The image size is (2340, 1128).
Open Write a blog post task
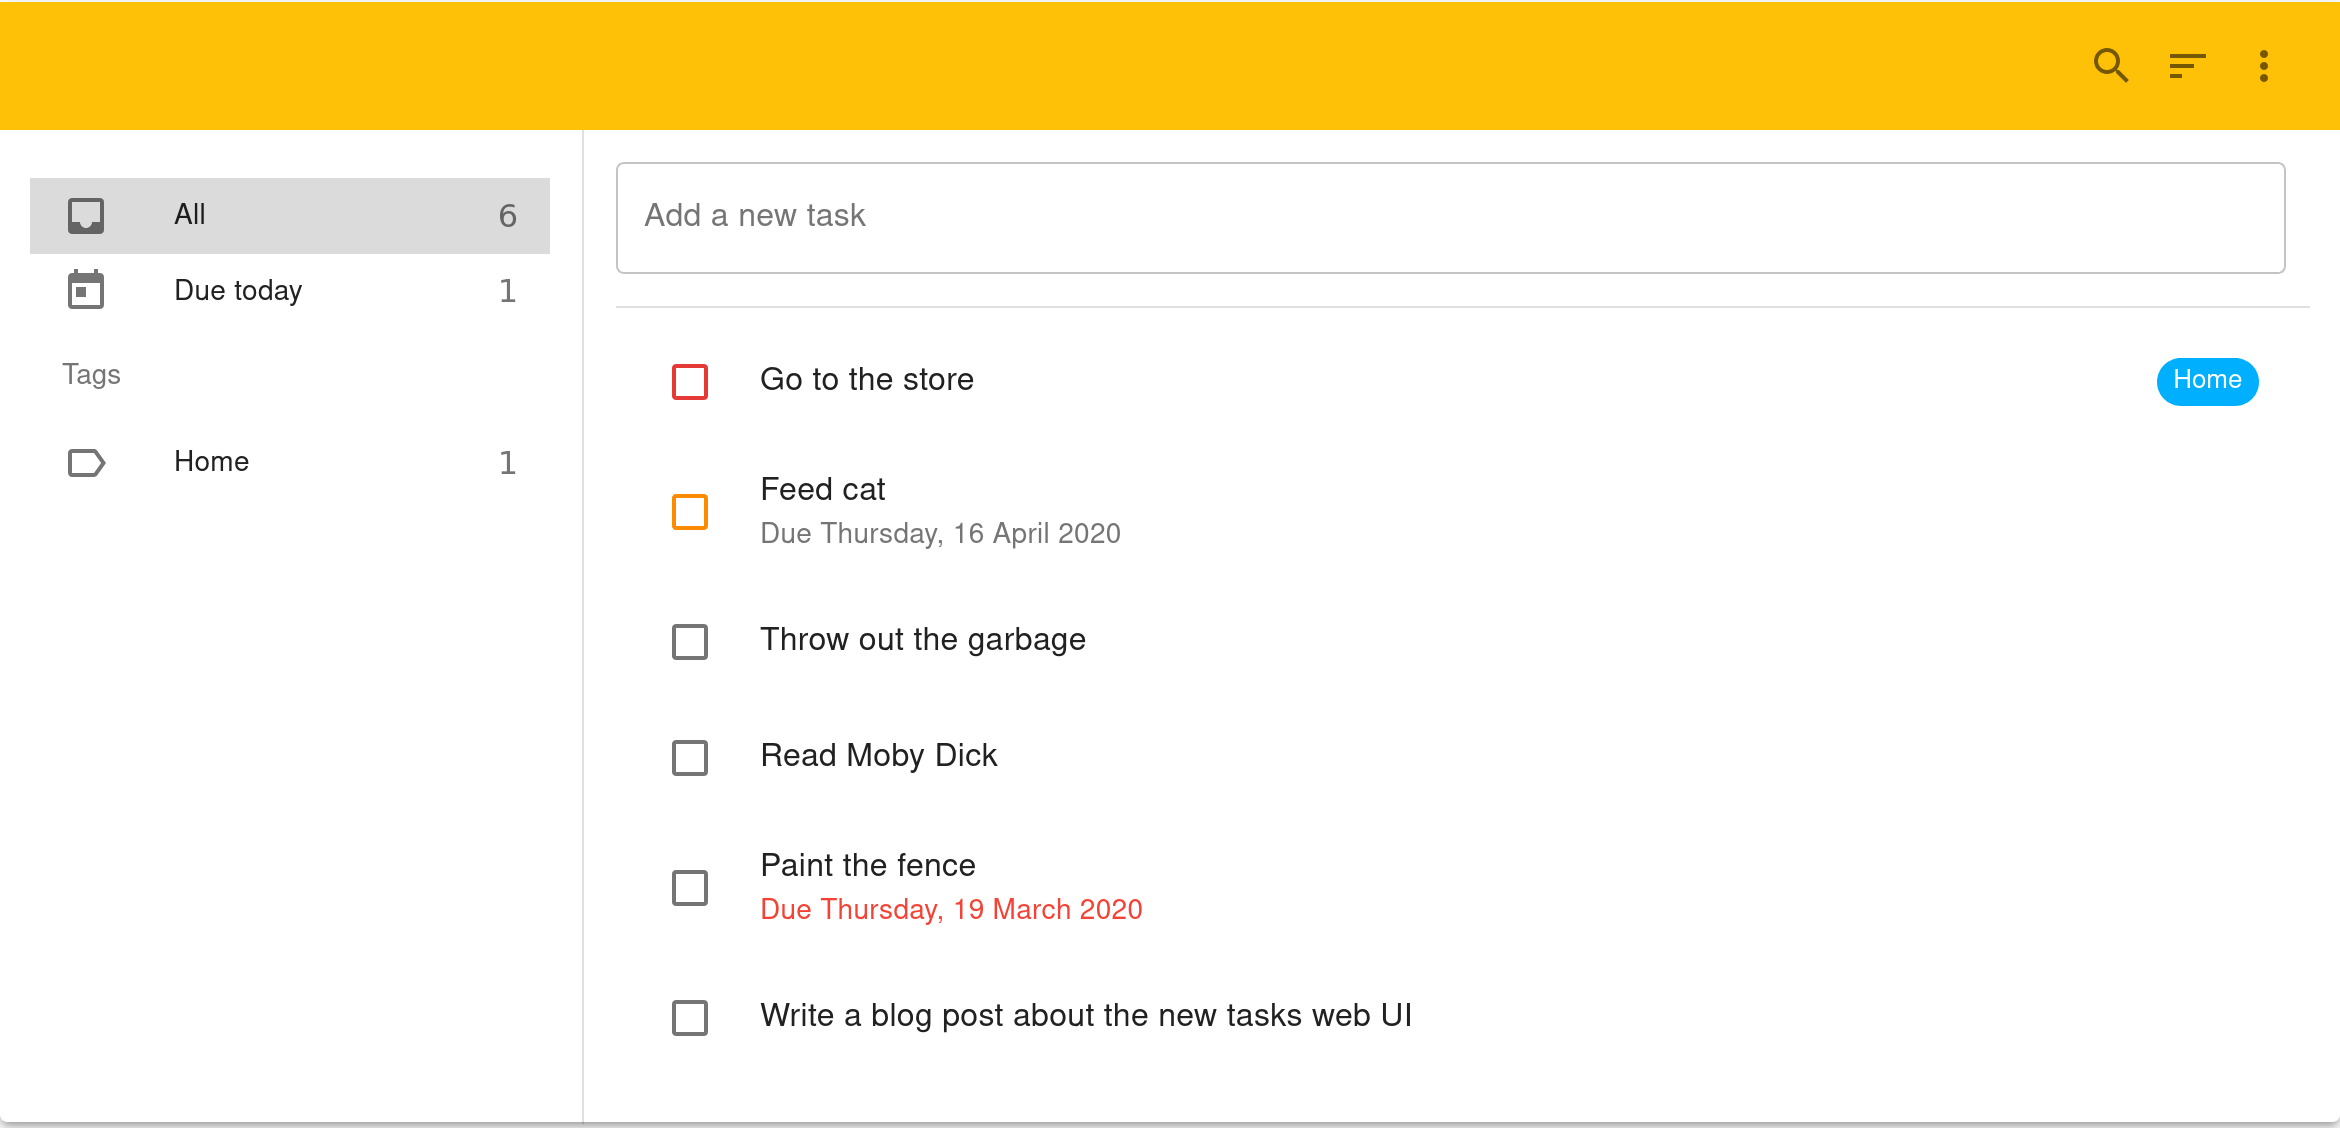tap(1085, 1015)
